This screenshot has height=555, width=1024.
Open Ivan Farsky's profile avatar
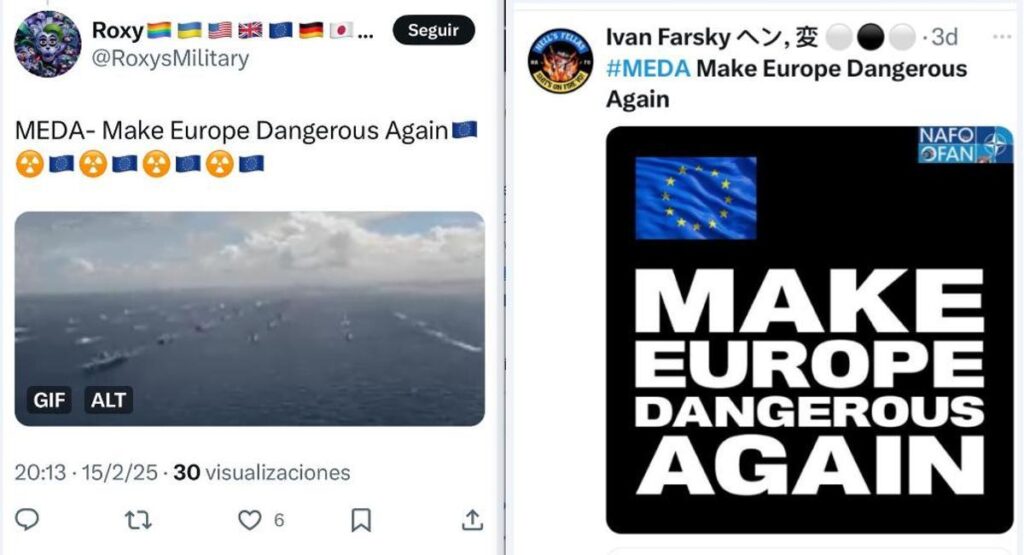(560, 61)
